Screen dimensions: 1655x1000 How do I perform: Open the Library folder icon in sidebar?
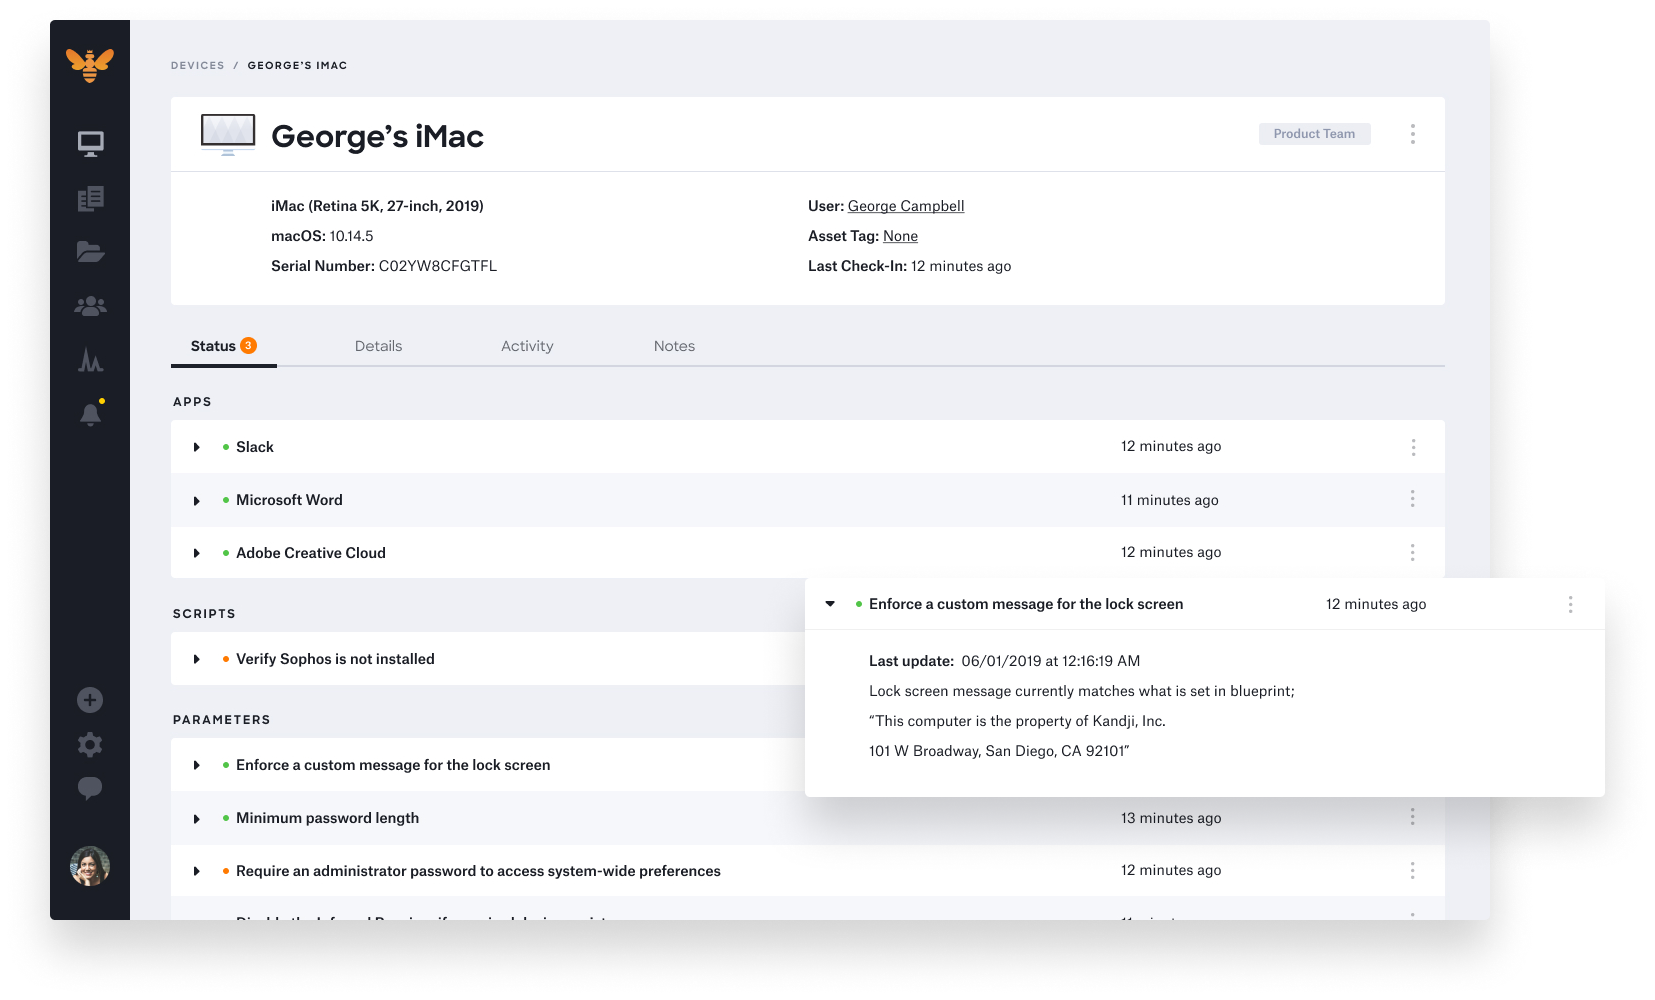(x=90, y=252)
